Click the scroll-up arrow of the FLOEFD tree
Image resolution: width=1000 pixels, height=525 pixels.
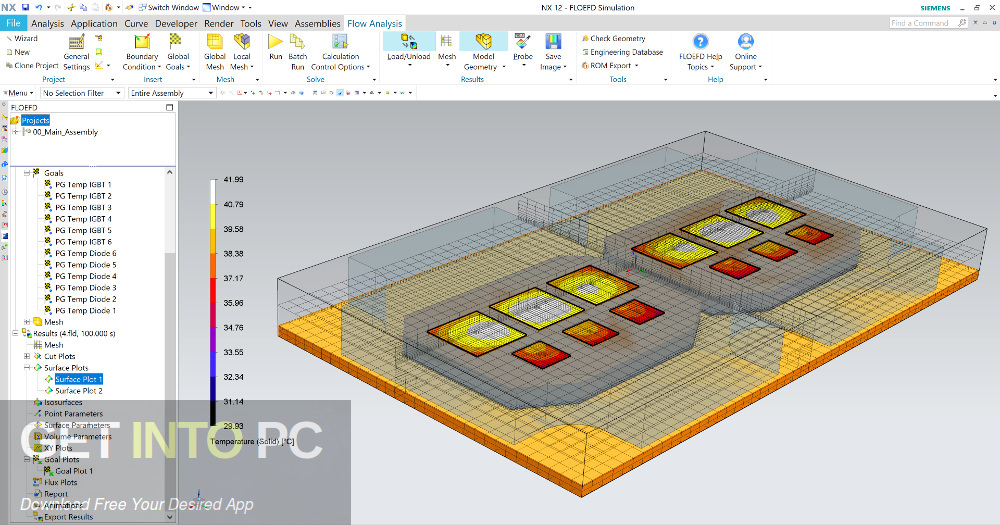(170, 172)
